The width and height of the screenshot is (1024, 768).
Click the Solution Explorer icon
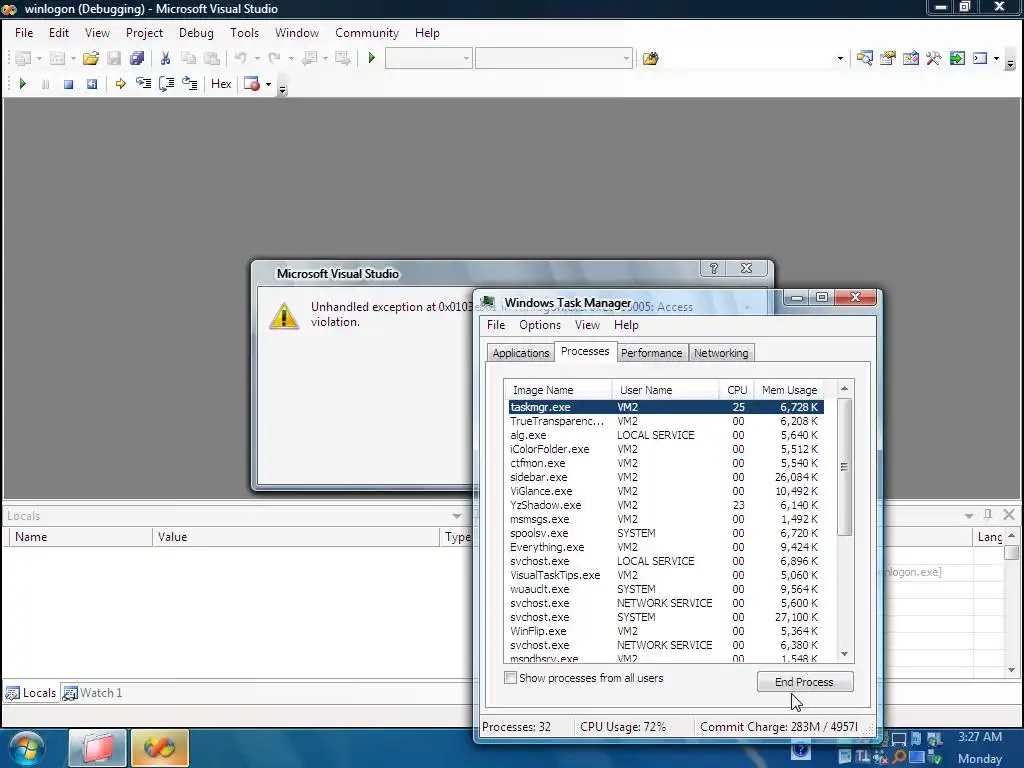[x=865, y=58]
